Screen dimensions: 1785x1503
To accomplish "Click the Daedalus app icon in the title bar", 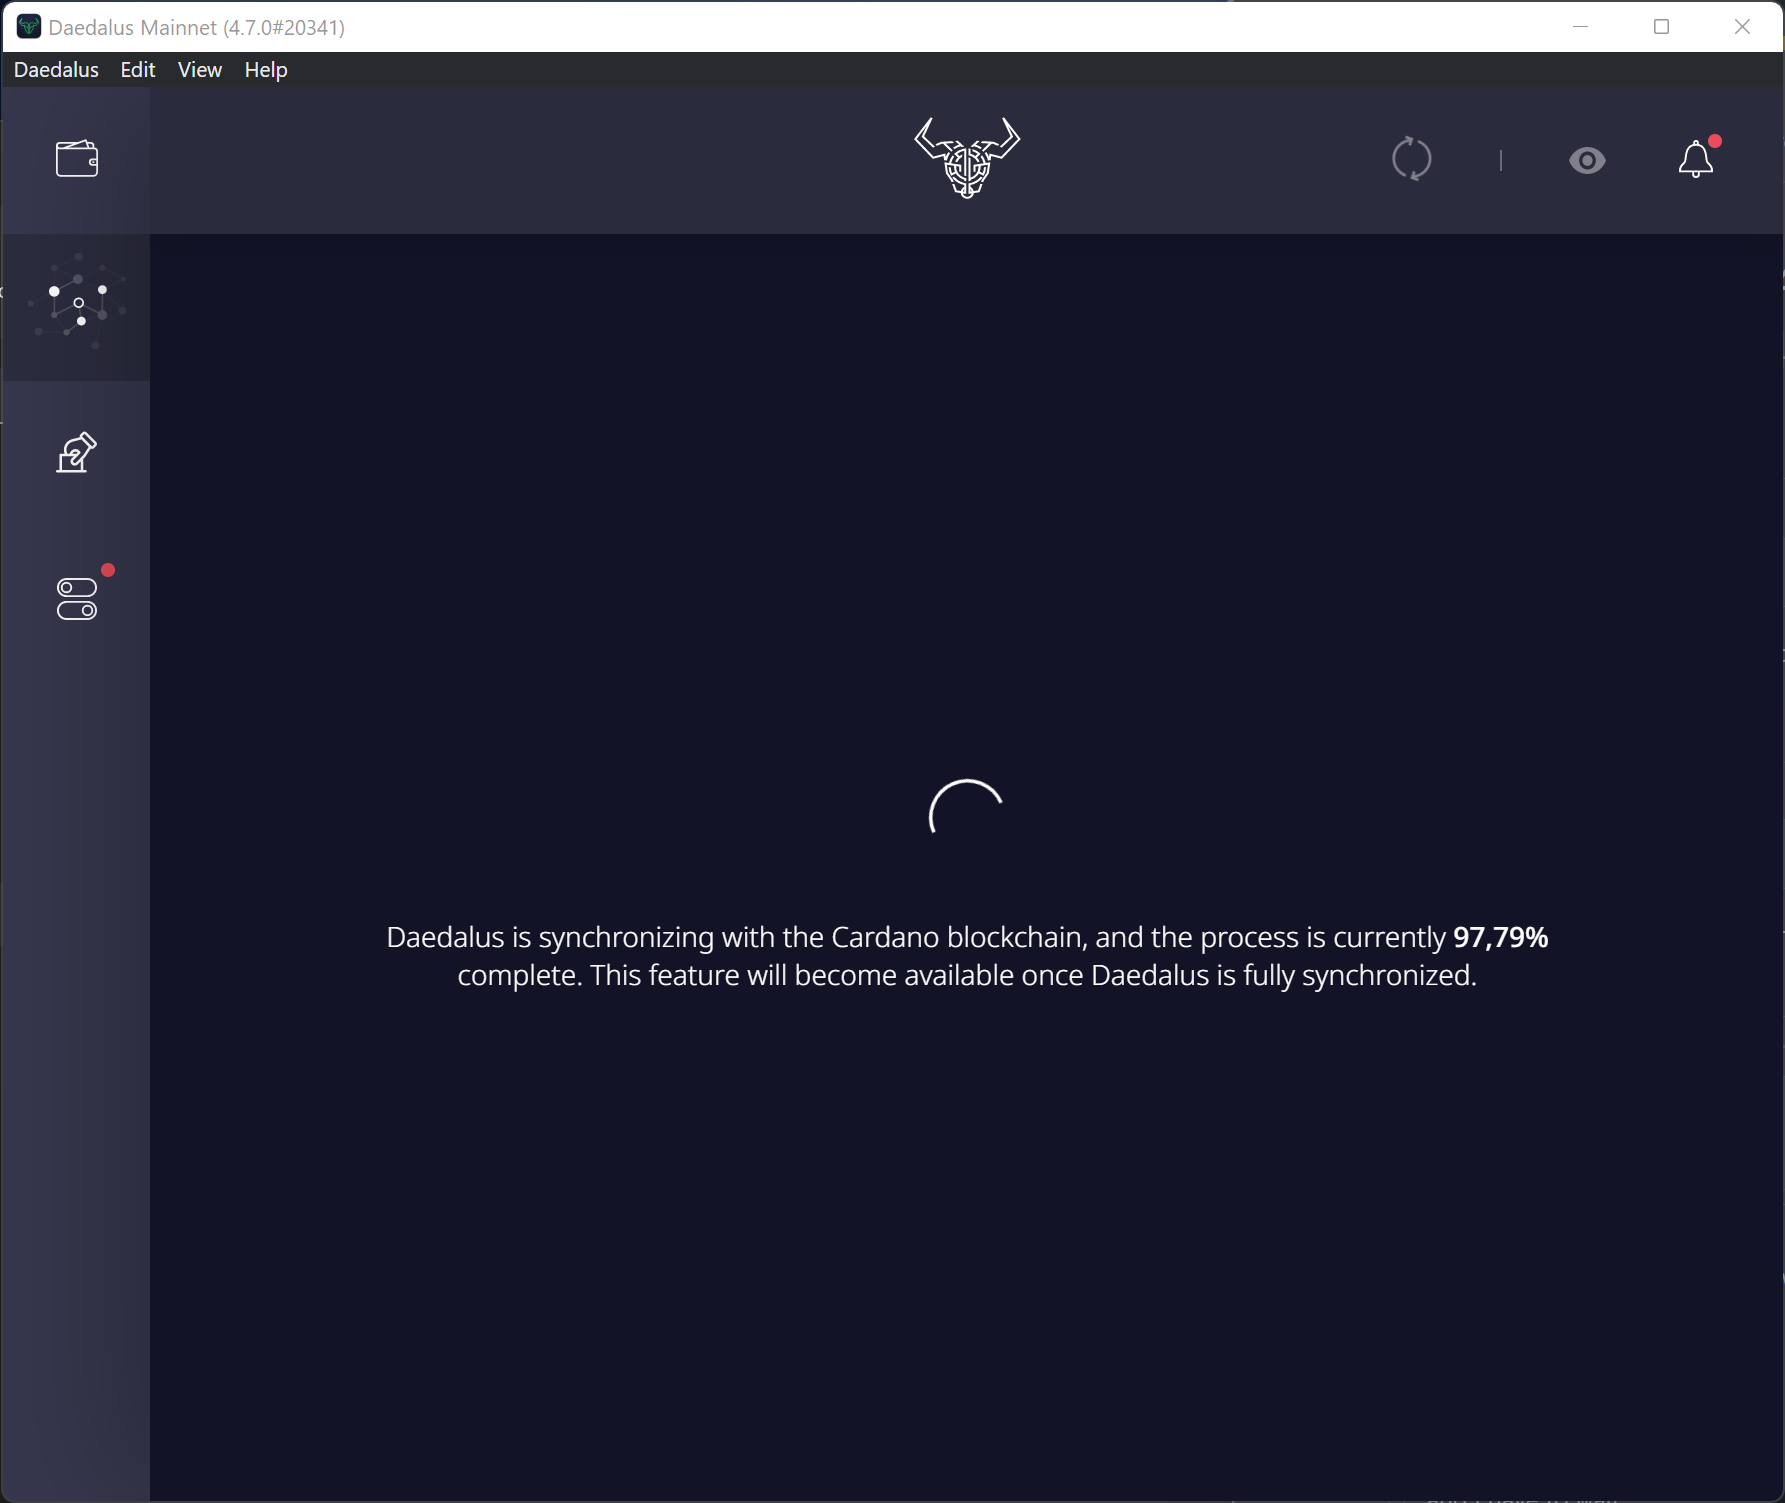I will click(x=28, y=26).
